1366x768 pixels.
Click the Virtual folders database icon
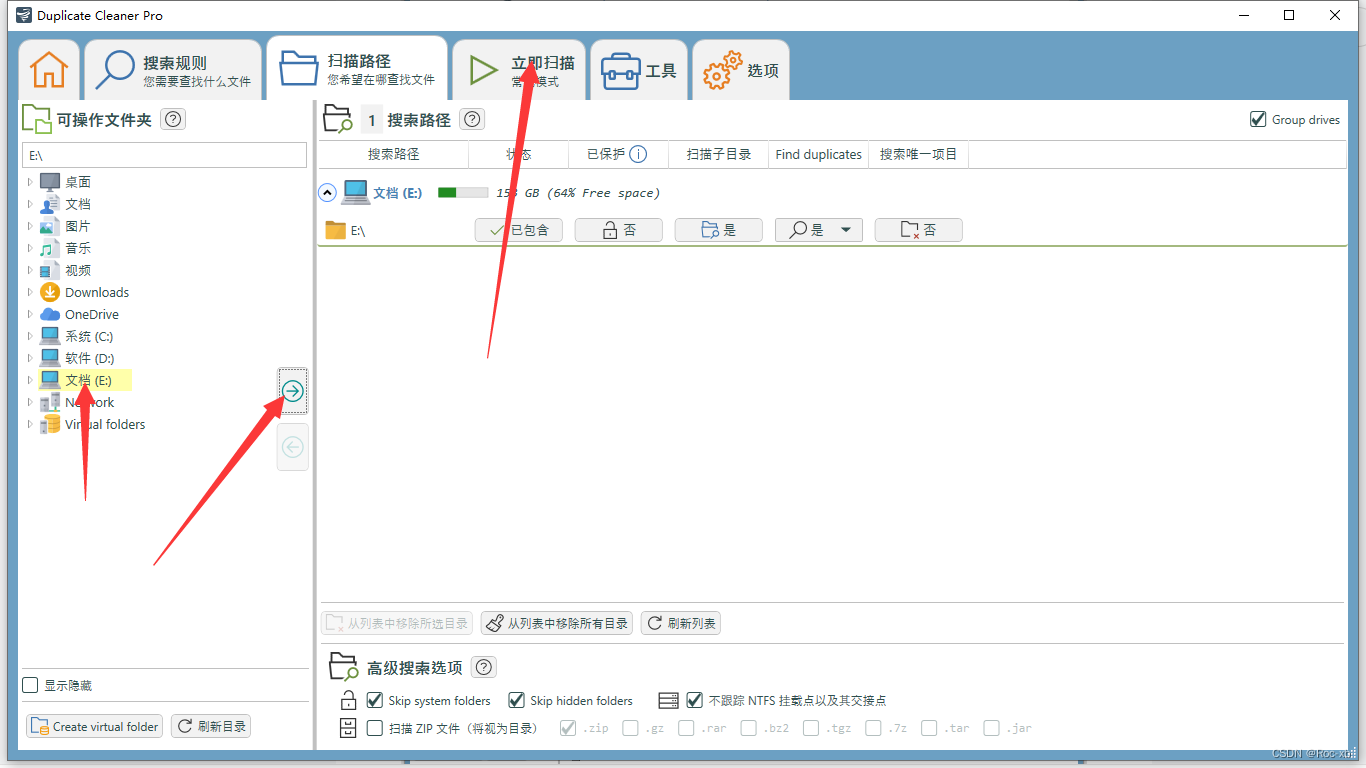[x=50, y=424]
